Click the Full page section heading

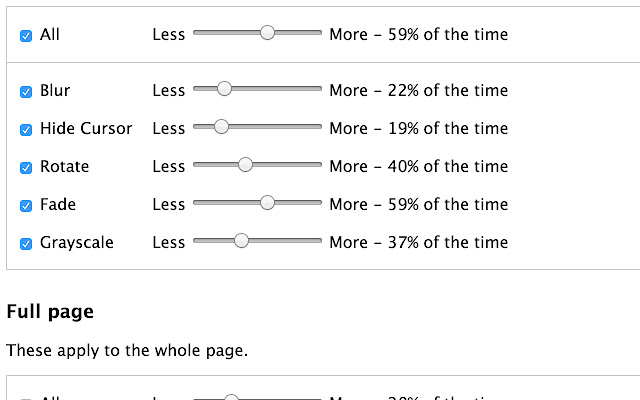coord(50,312)
